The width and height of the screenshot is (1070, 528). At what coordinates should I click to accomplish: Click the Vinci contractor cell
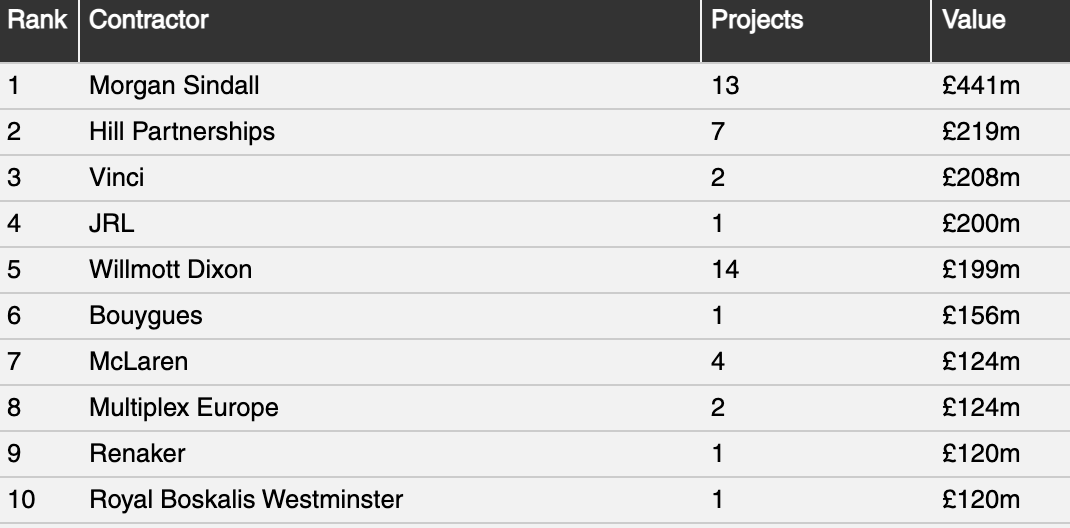[x=117, y=177]
